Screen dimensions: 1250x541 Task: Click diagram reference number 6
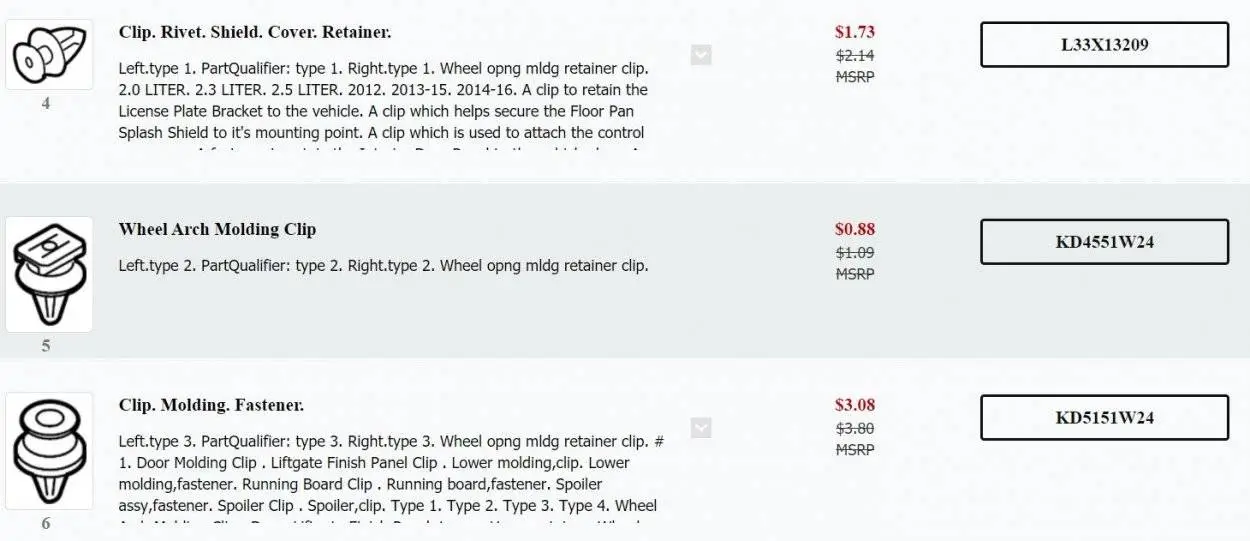[x=46, y=523]
